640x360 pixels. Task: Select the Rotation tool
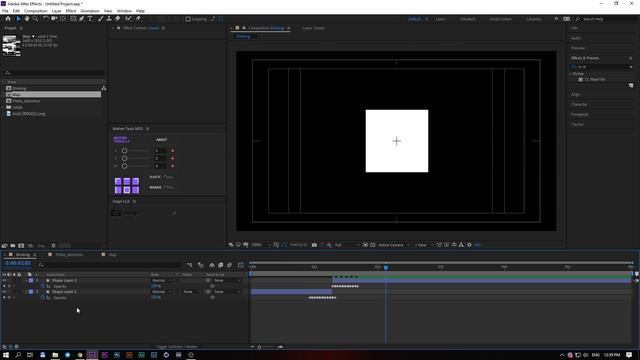tap(46, 19)
